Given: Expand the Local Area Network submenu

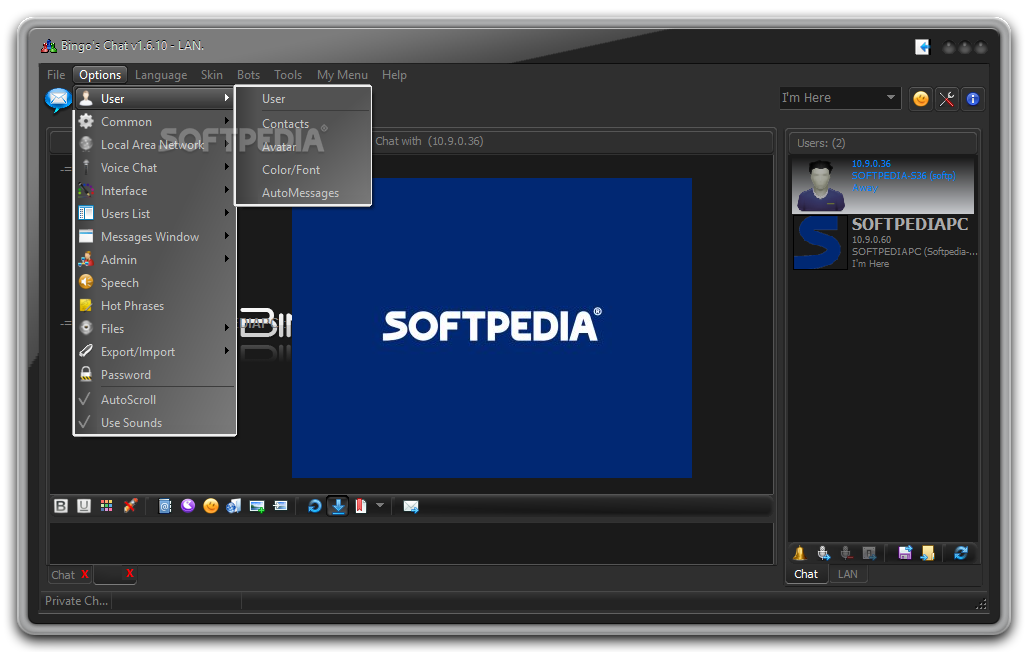Looking at the screenshot, I should click(x=155, y=144).
